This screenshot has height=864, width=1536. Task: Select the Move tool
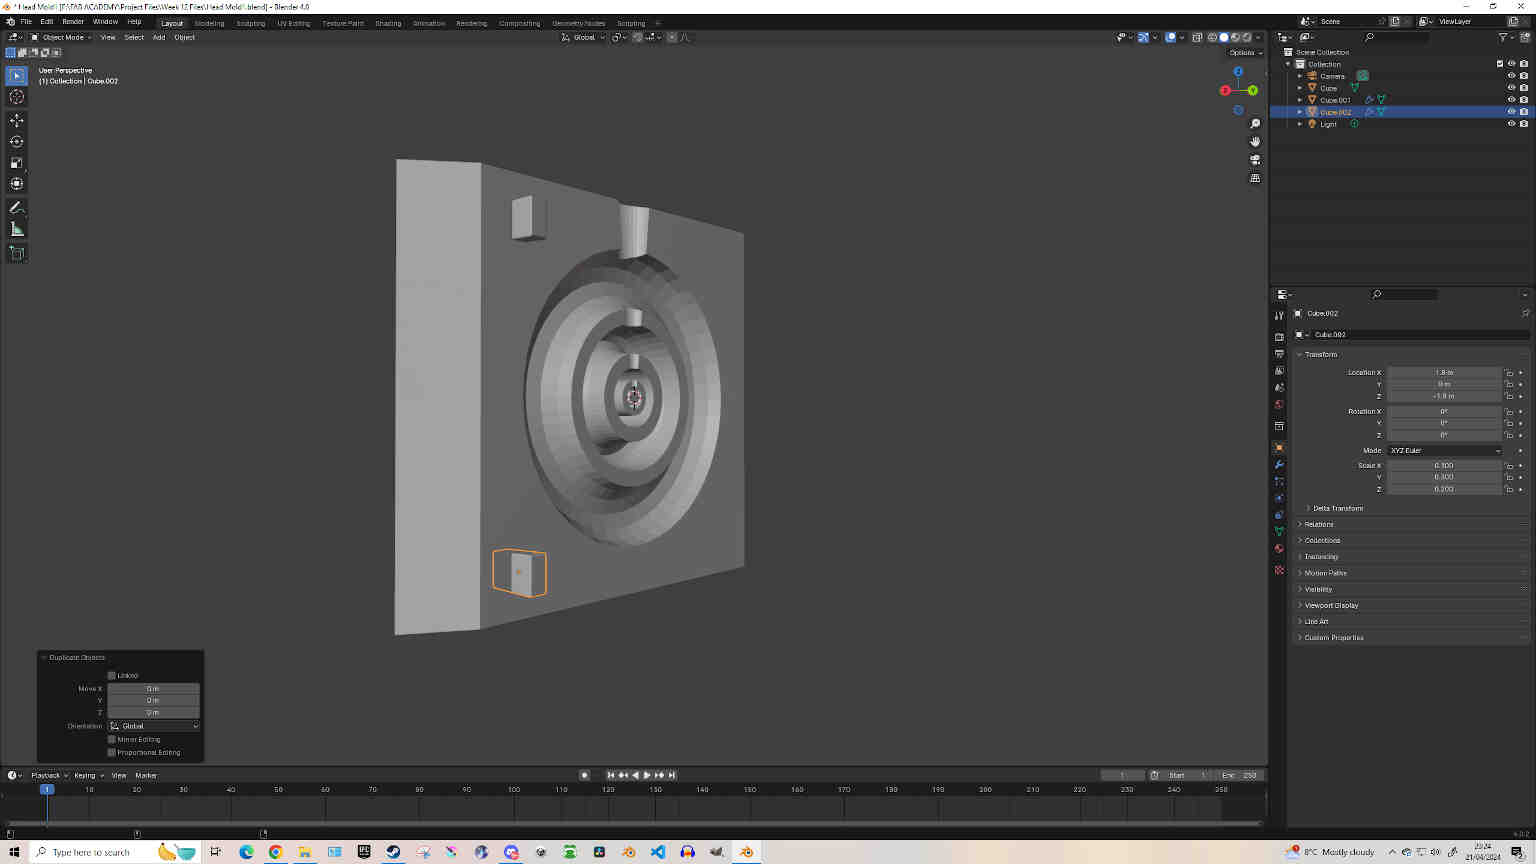tap(16, 120)
